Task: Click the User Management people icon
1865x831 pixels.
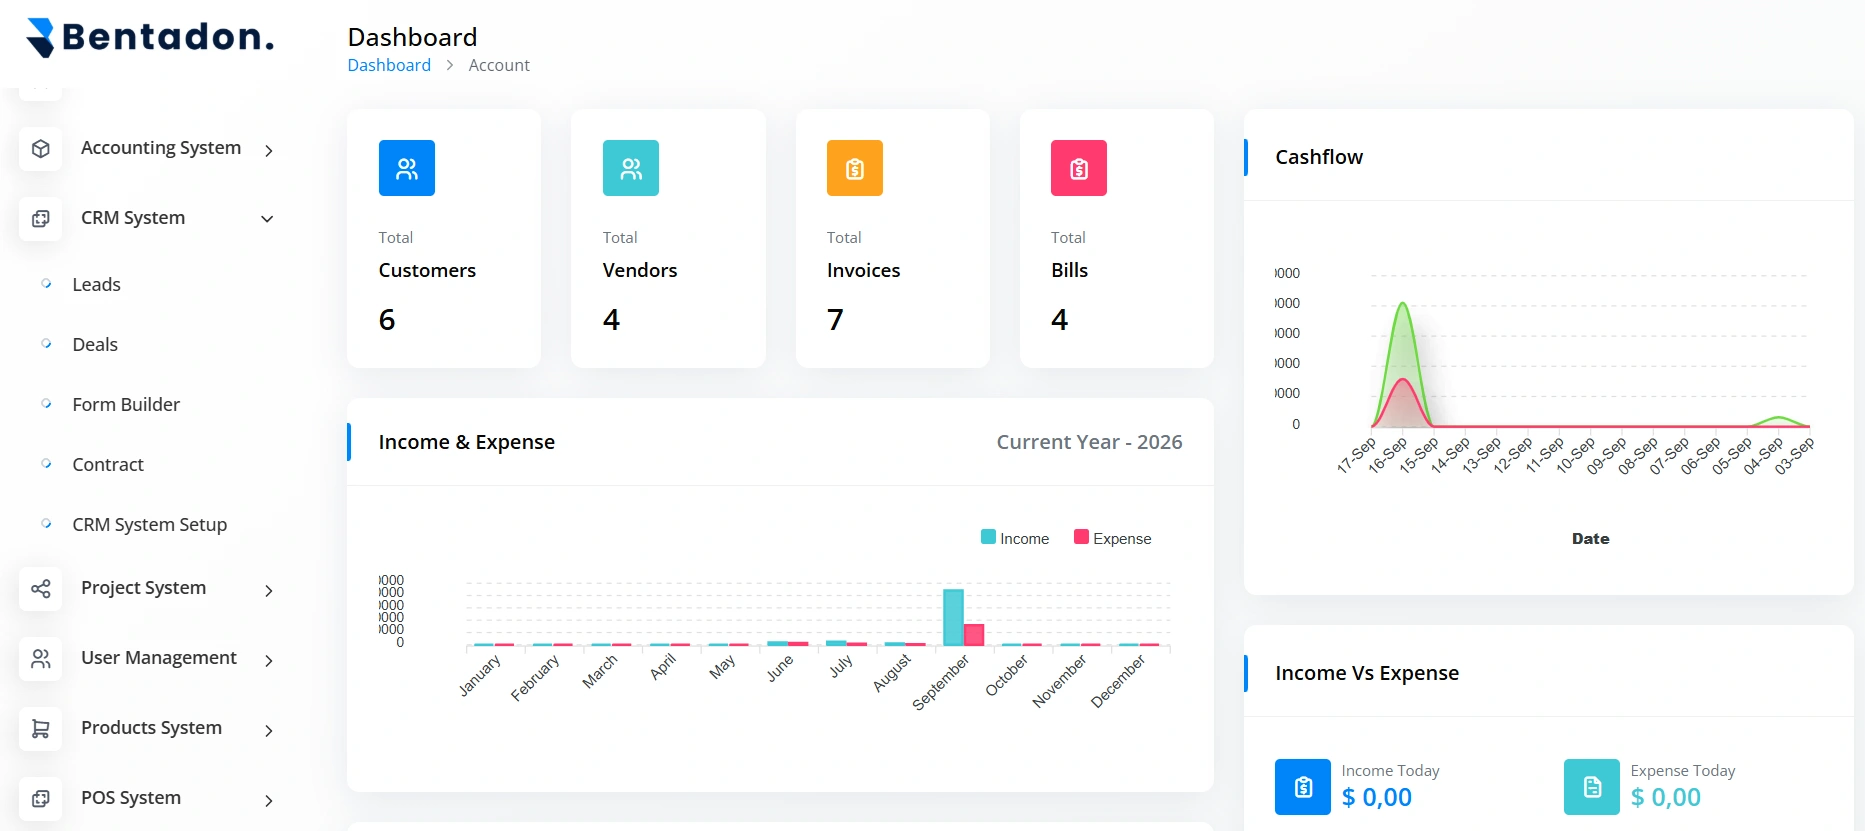Action: (x=41, y=659)
